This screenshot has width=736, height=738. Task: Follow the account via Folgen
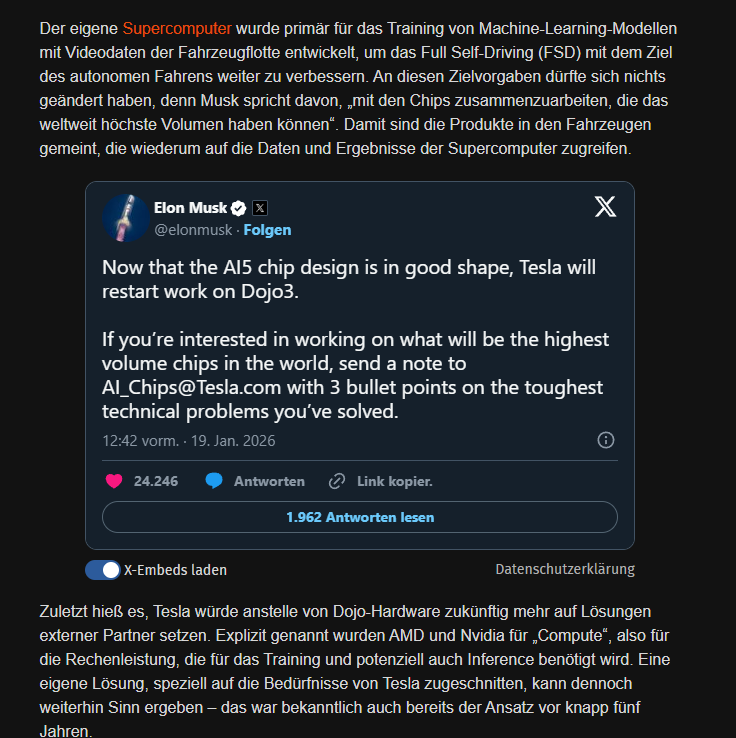[x=267, y=230]
